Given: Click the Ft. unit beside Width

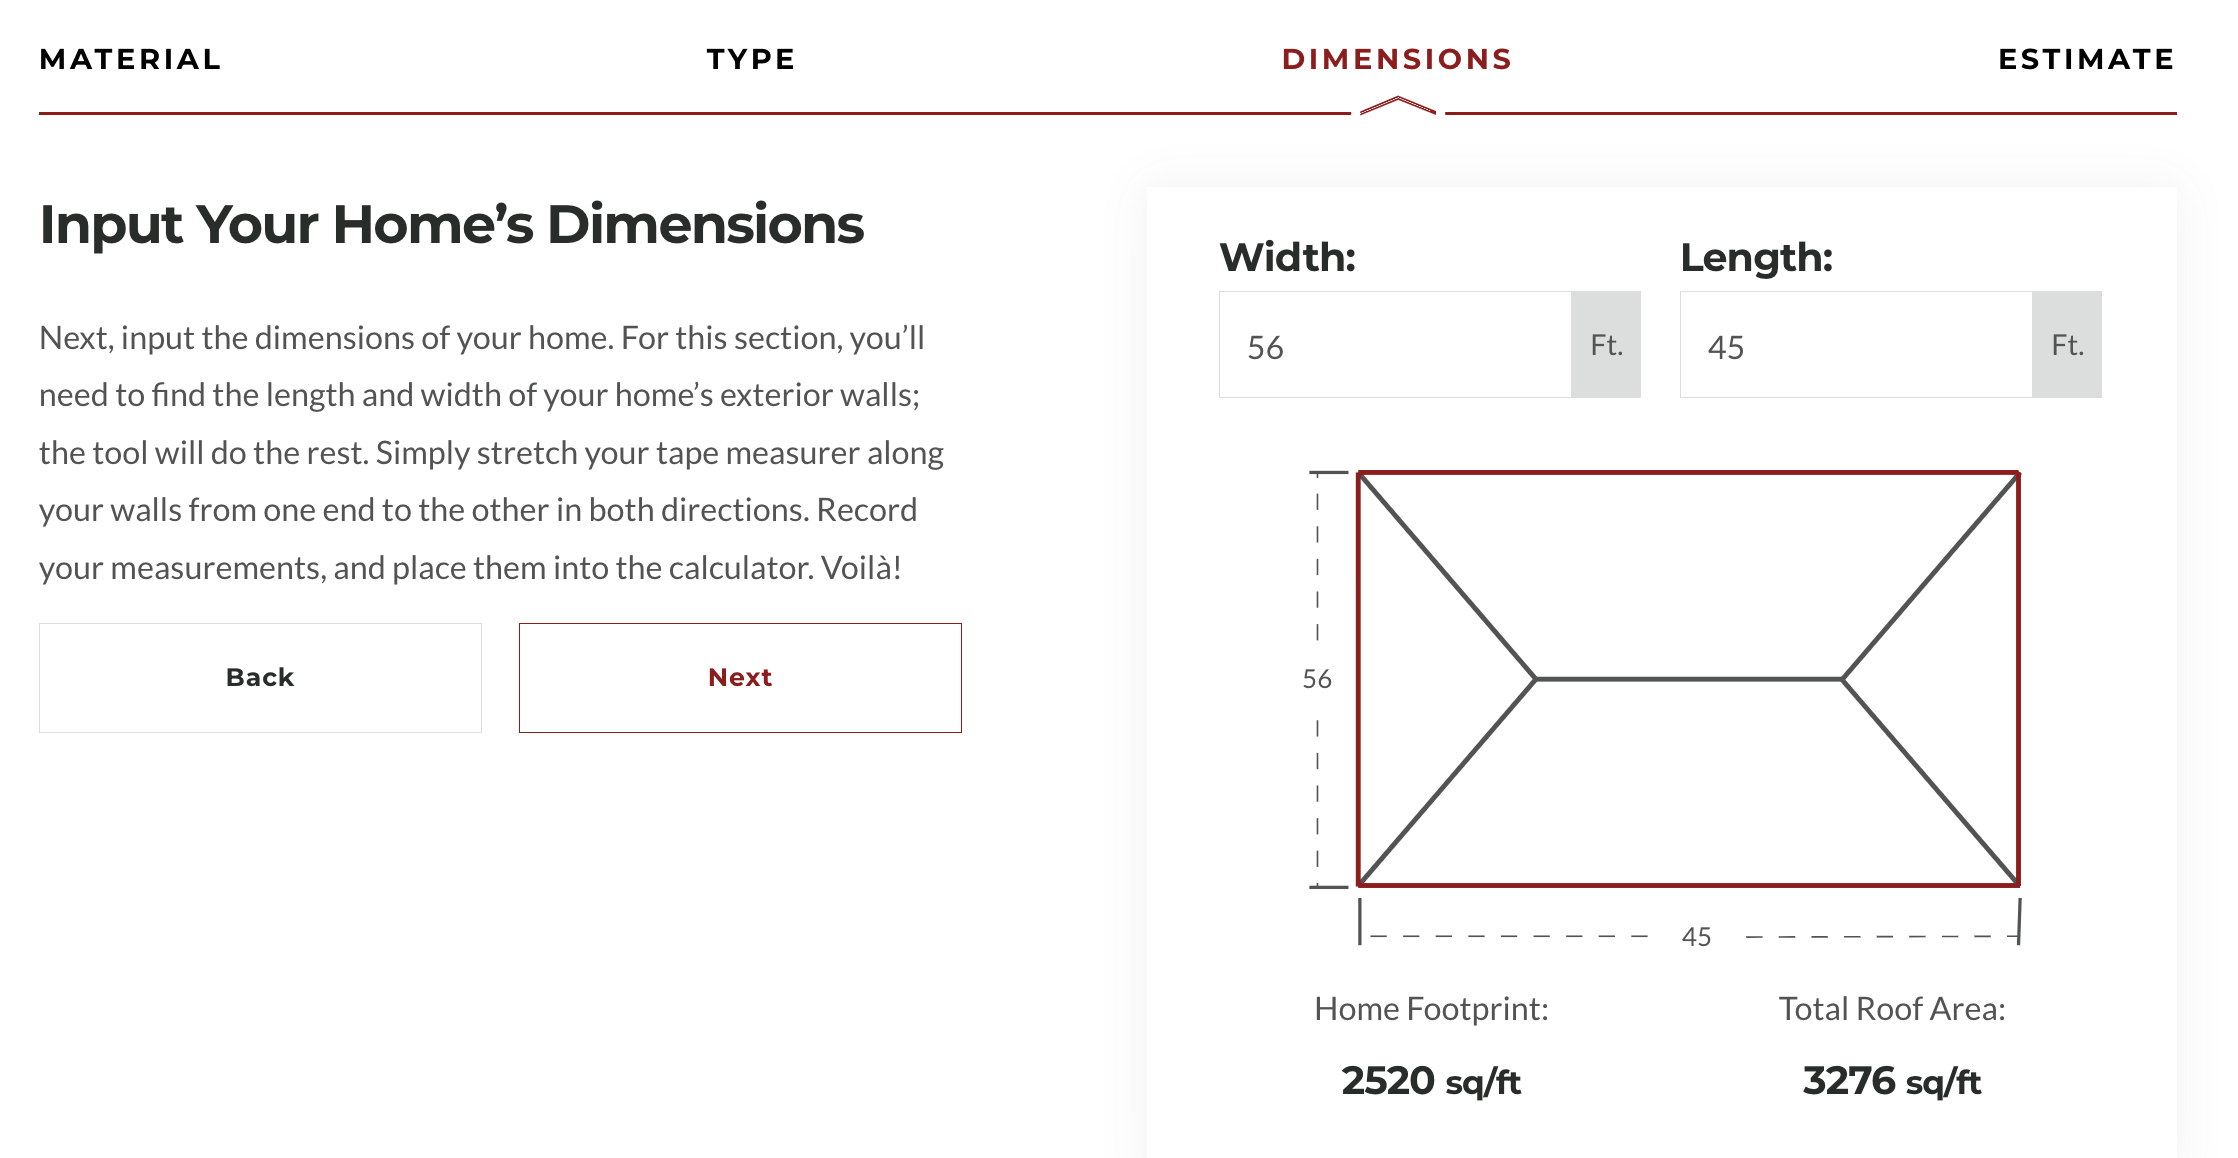Looking at the screenshot, I should point(1606,346).
